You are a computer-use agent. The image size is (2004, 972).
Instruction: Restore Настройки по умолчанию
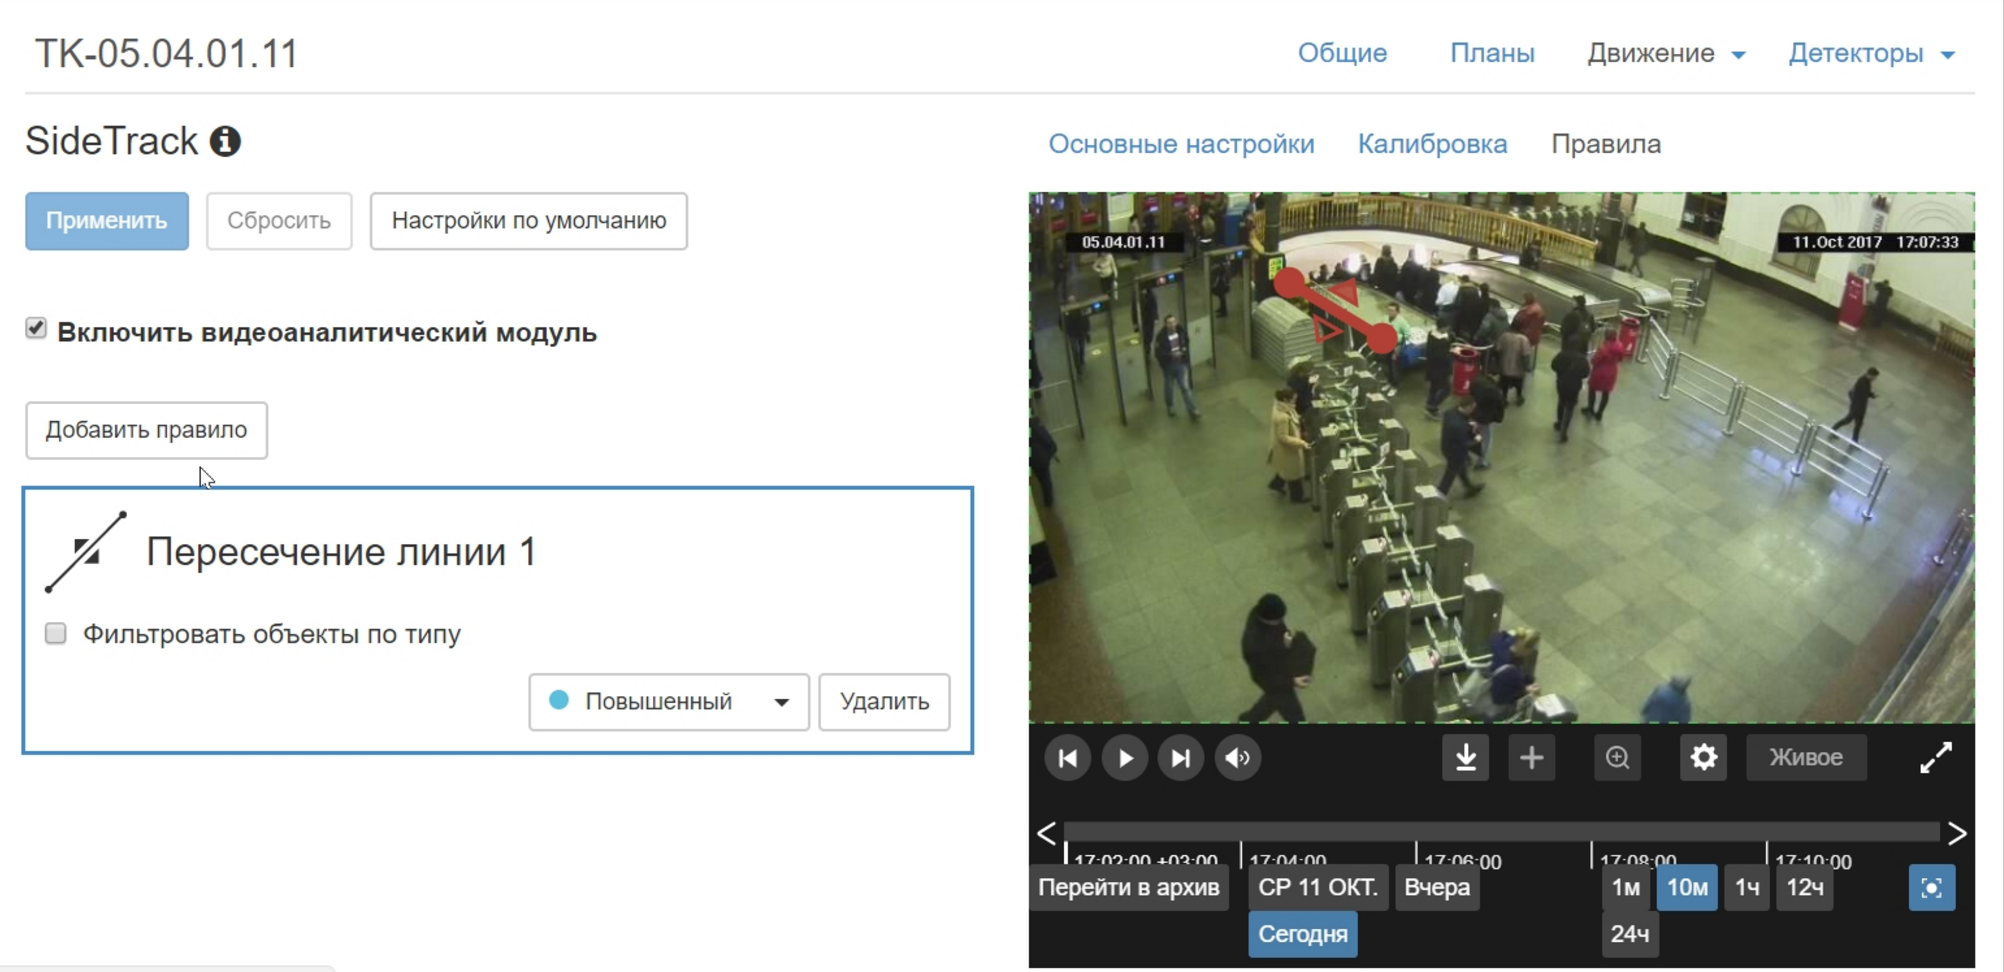[x=529, y=221]
